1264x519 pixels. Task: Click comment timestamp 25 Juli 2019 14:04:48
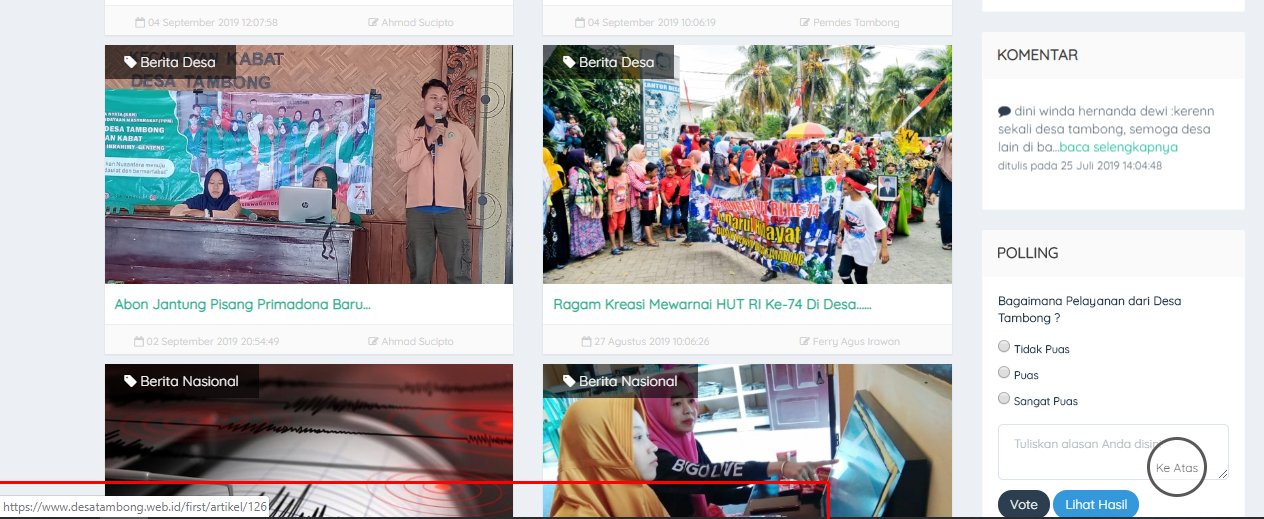coord(1080,165)
